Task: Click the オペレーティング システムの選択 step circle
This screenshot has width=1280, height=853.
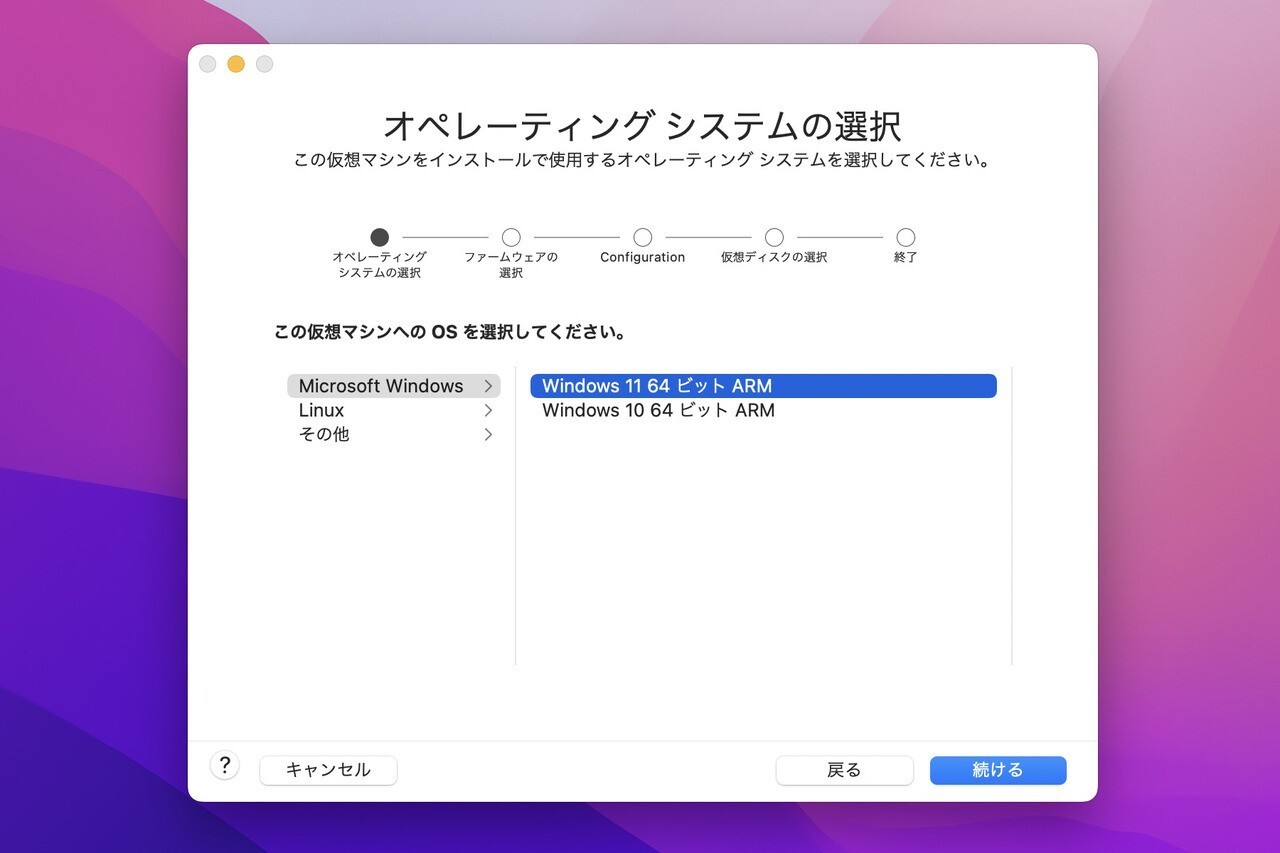Action: click(x=379, y=237)
